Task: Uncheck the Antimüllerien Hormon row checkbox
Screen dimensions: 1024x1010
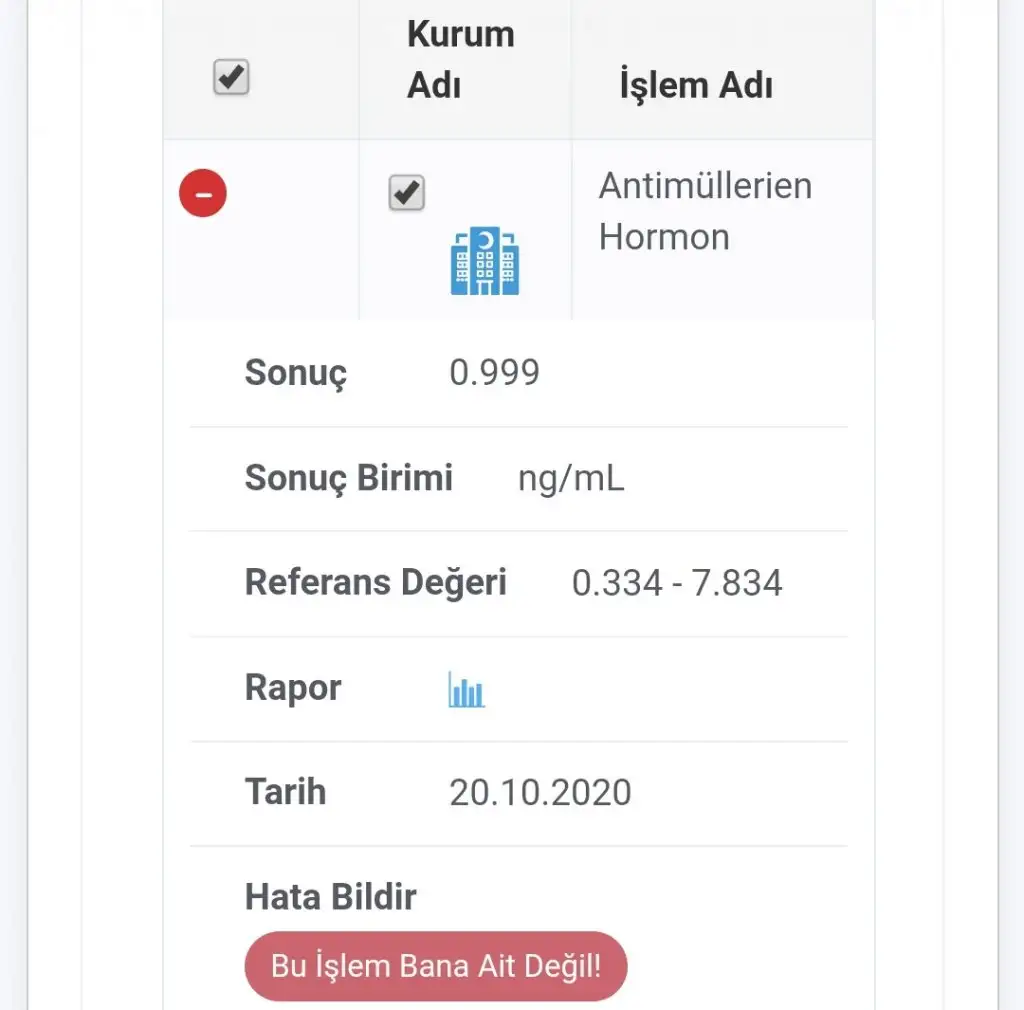Action: tap(406, 193)
